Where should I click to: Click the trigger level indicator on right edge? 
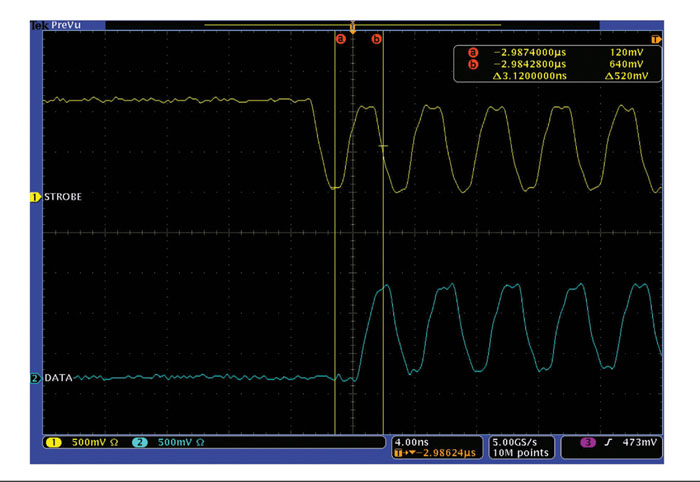pos(656,39)
